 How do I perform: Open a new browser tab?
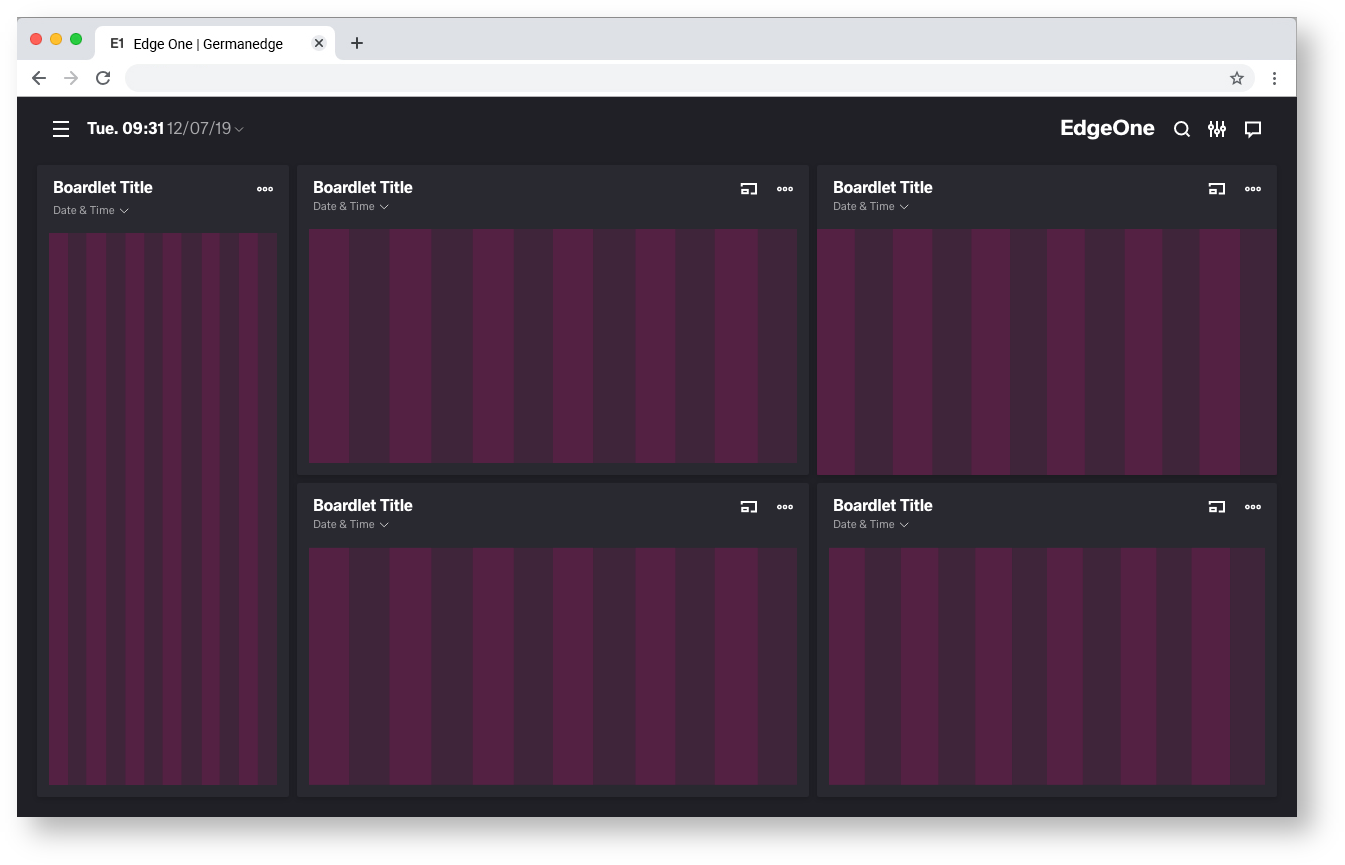357,43
